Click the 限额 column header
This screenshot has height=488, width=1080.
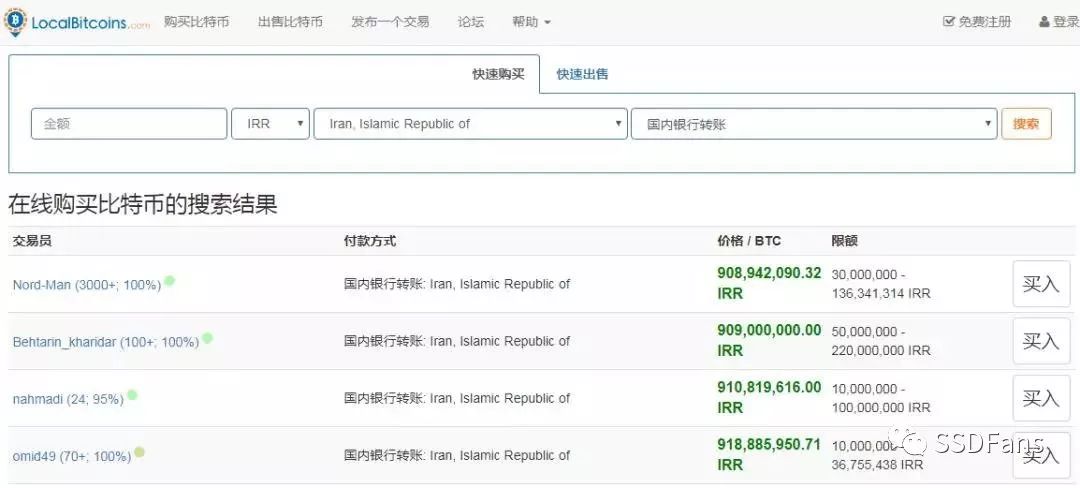(x=844, y=241)
